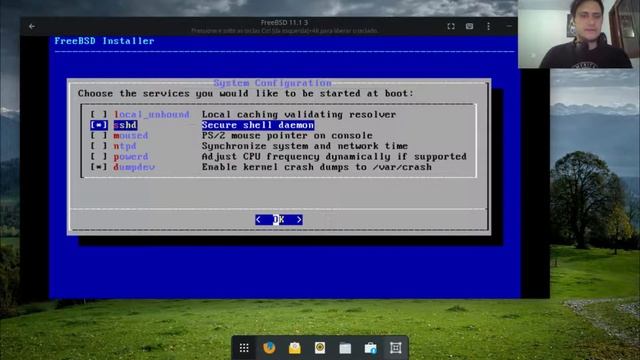Click the 'FreeBSD 11.1 3' window title
640x360 pixels.
(x=284, y=22)
